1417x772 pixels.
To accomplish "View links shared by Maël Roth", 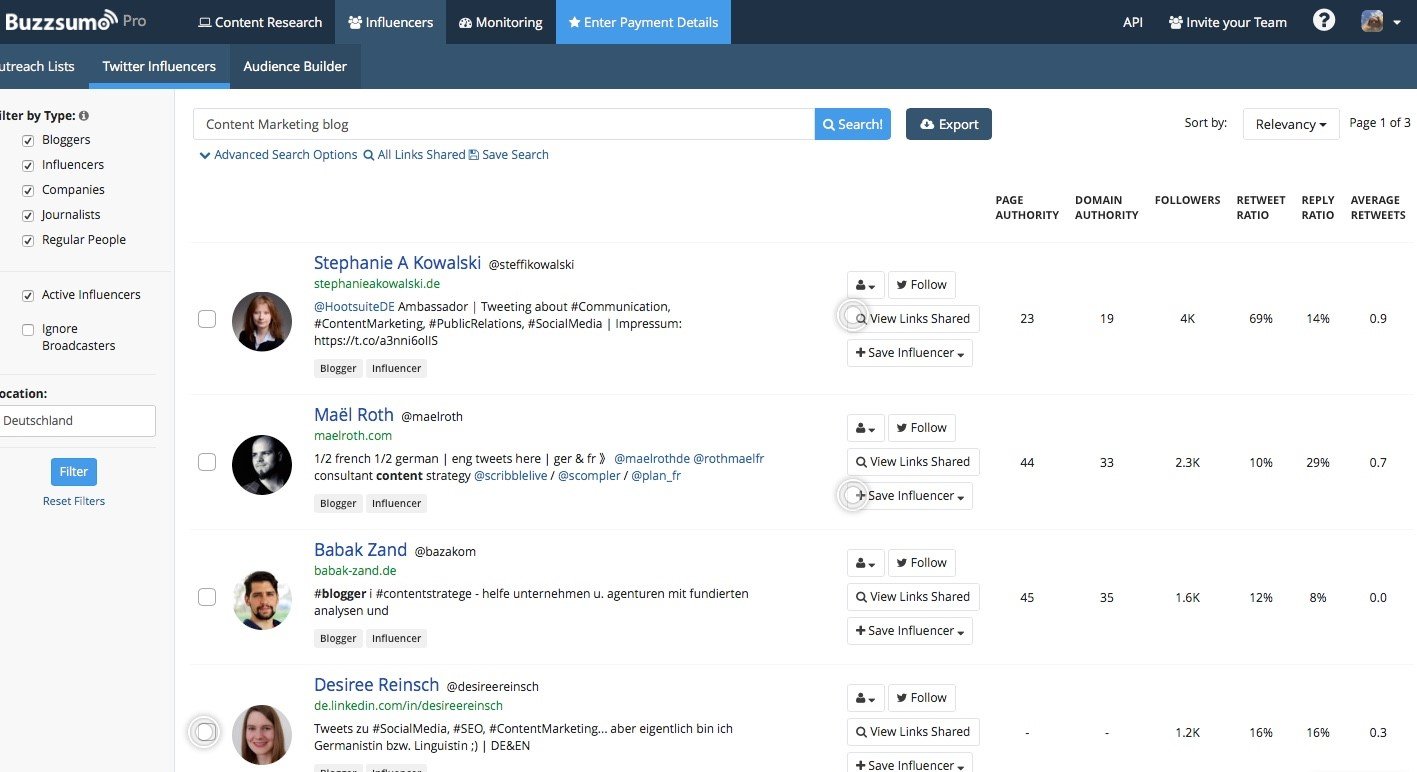I will pos(913,462).
